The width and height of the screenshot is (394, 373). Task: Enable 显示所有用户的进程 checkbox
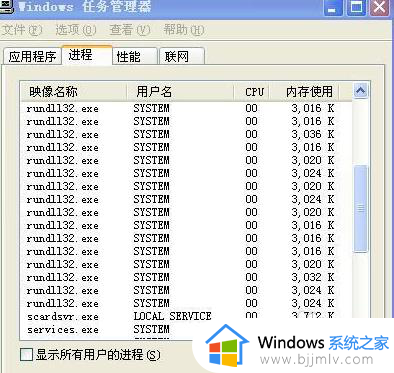tap(27, 355)
